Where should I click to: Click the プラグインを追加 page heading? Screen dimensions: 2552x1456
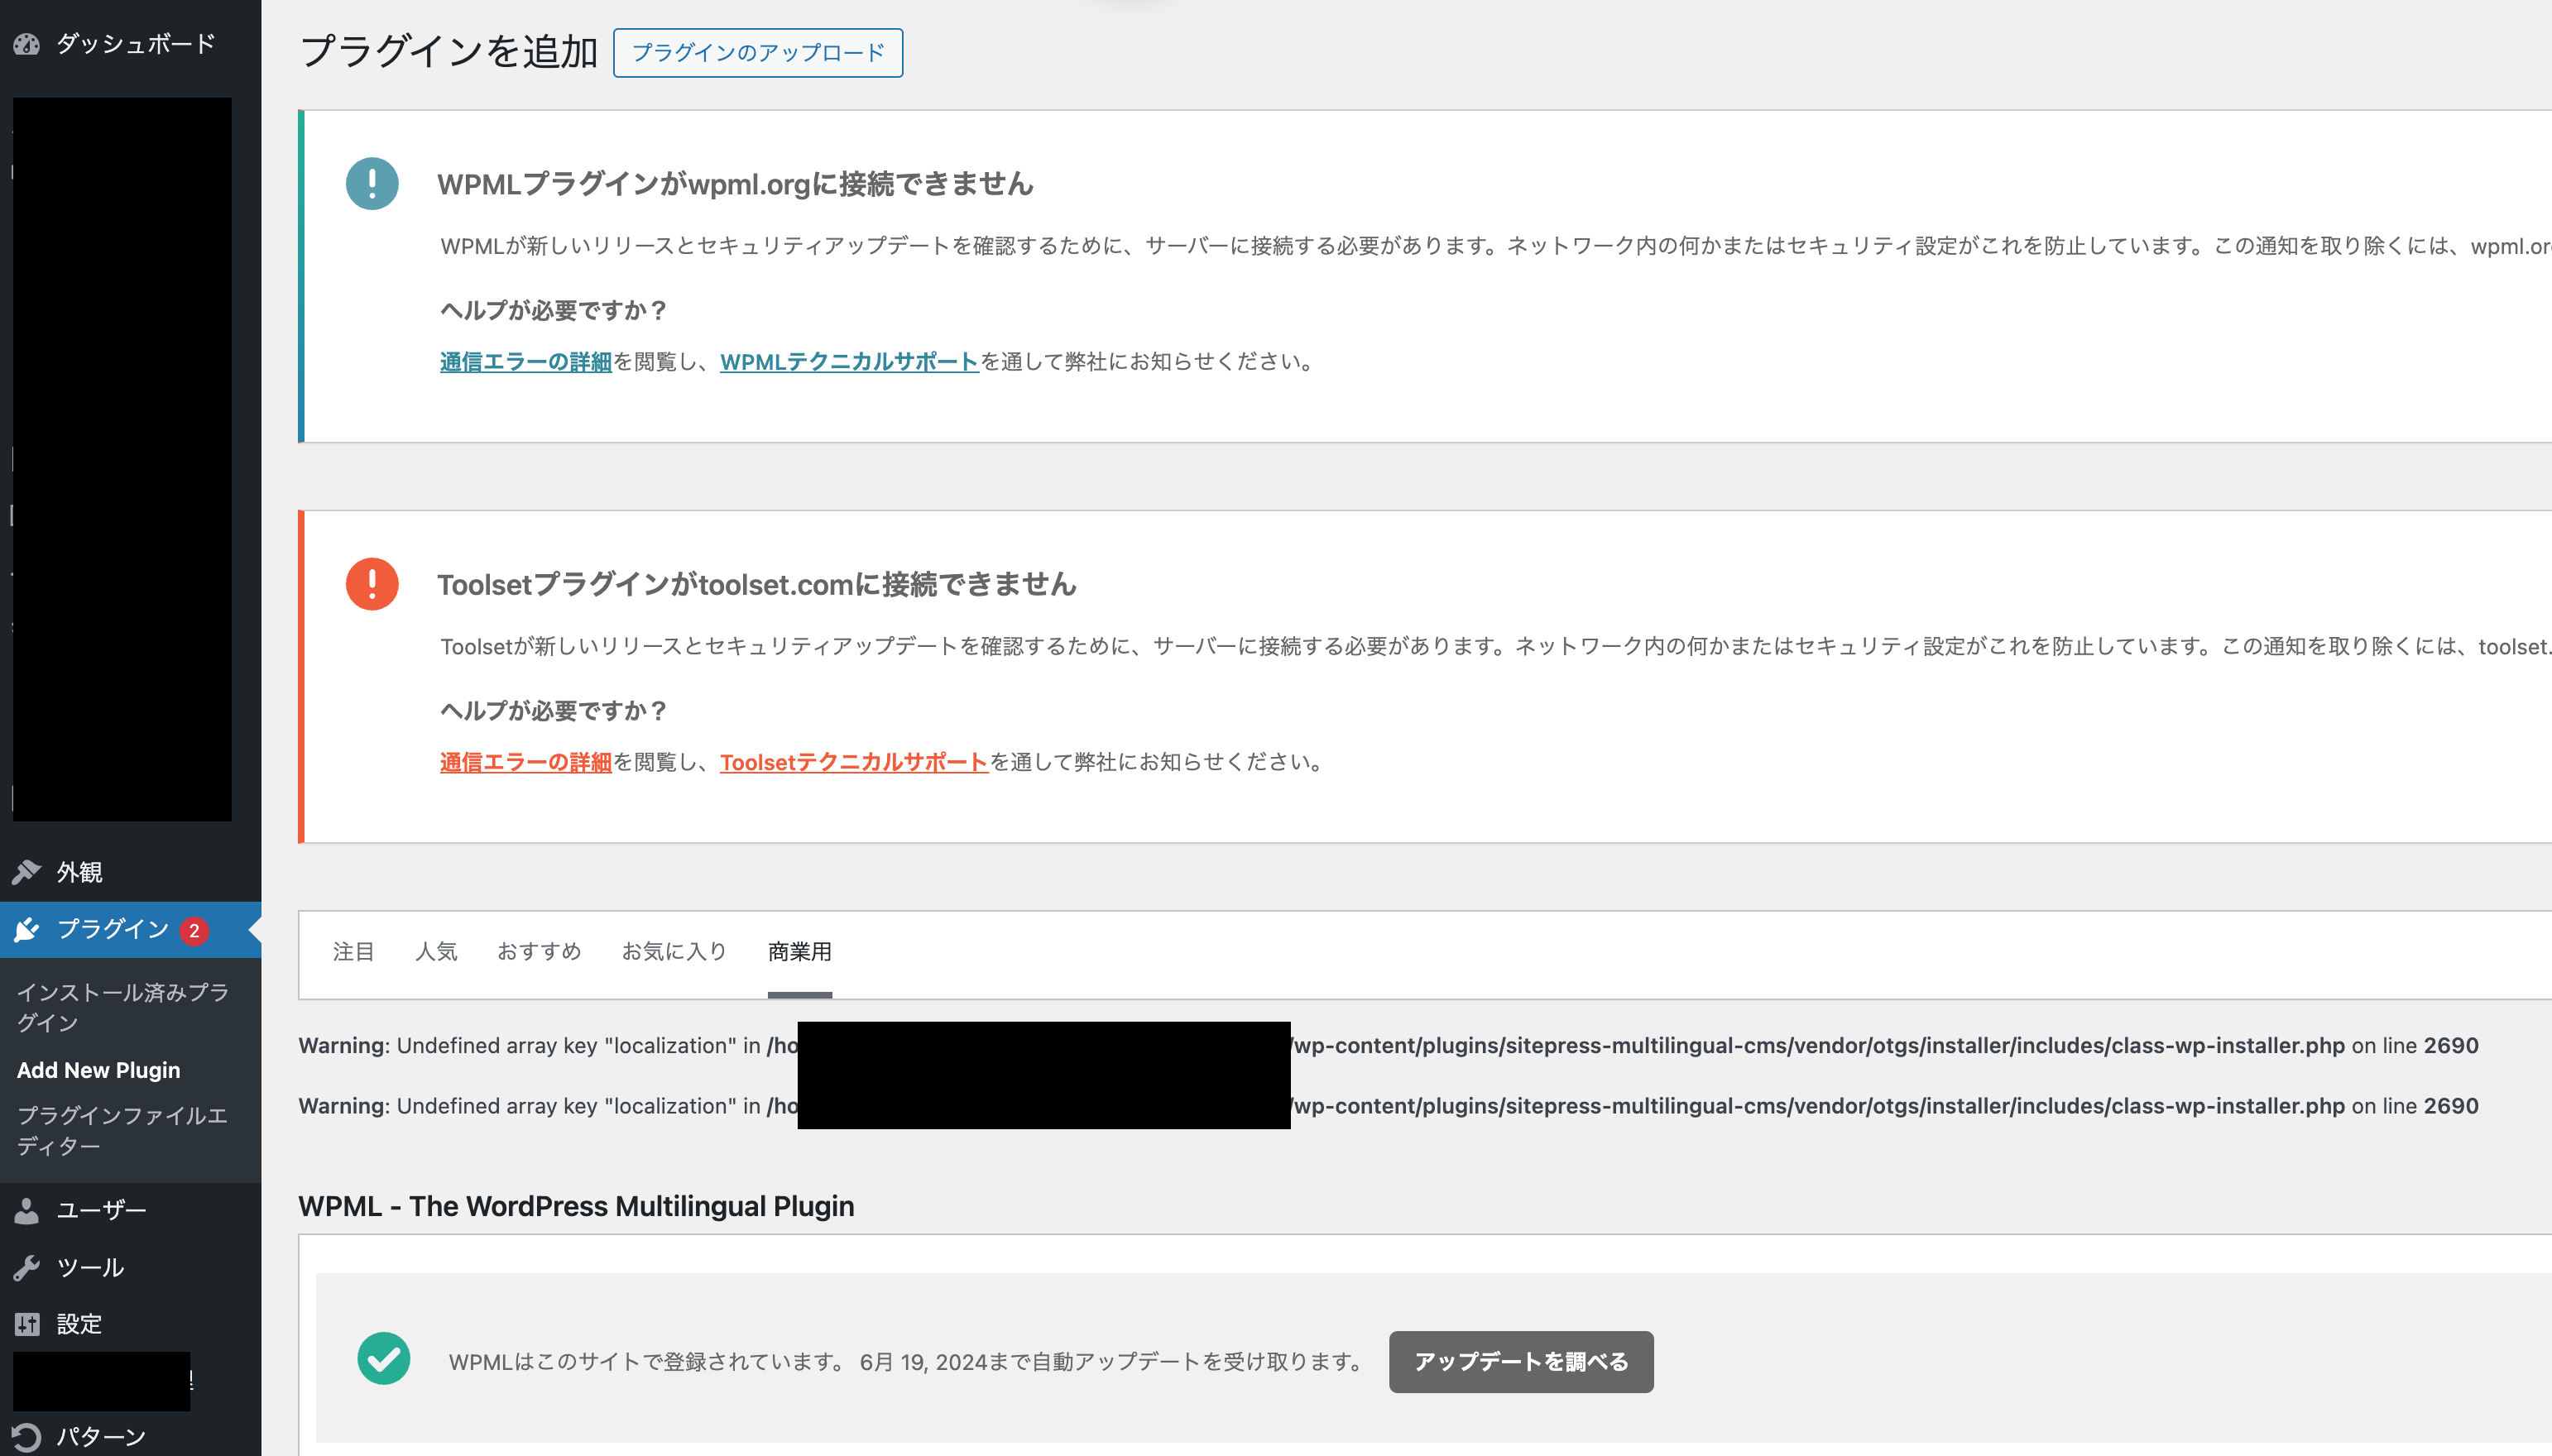[x=449, y=52]
